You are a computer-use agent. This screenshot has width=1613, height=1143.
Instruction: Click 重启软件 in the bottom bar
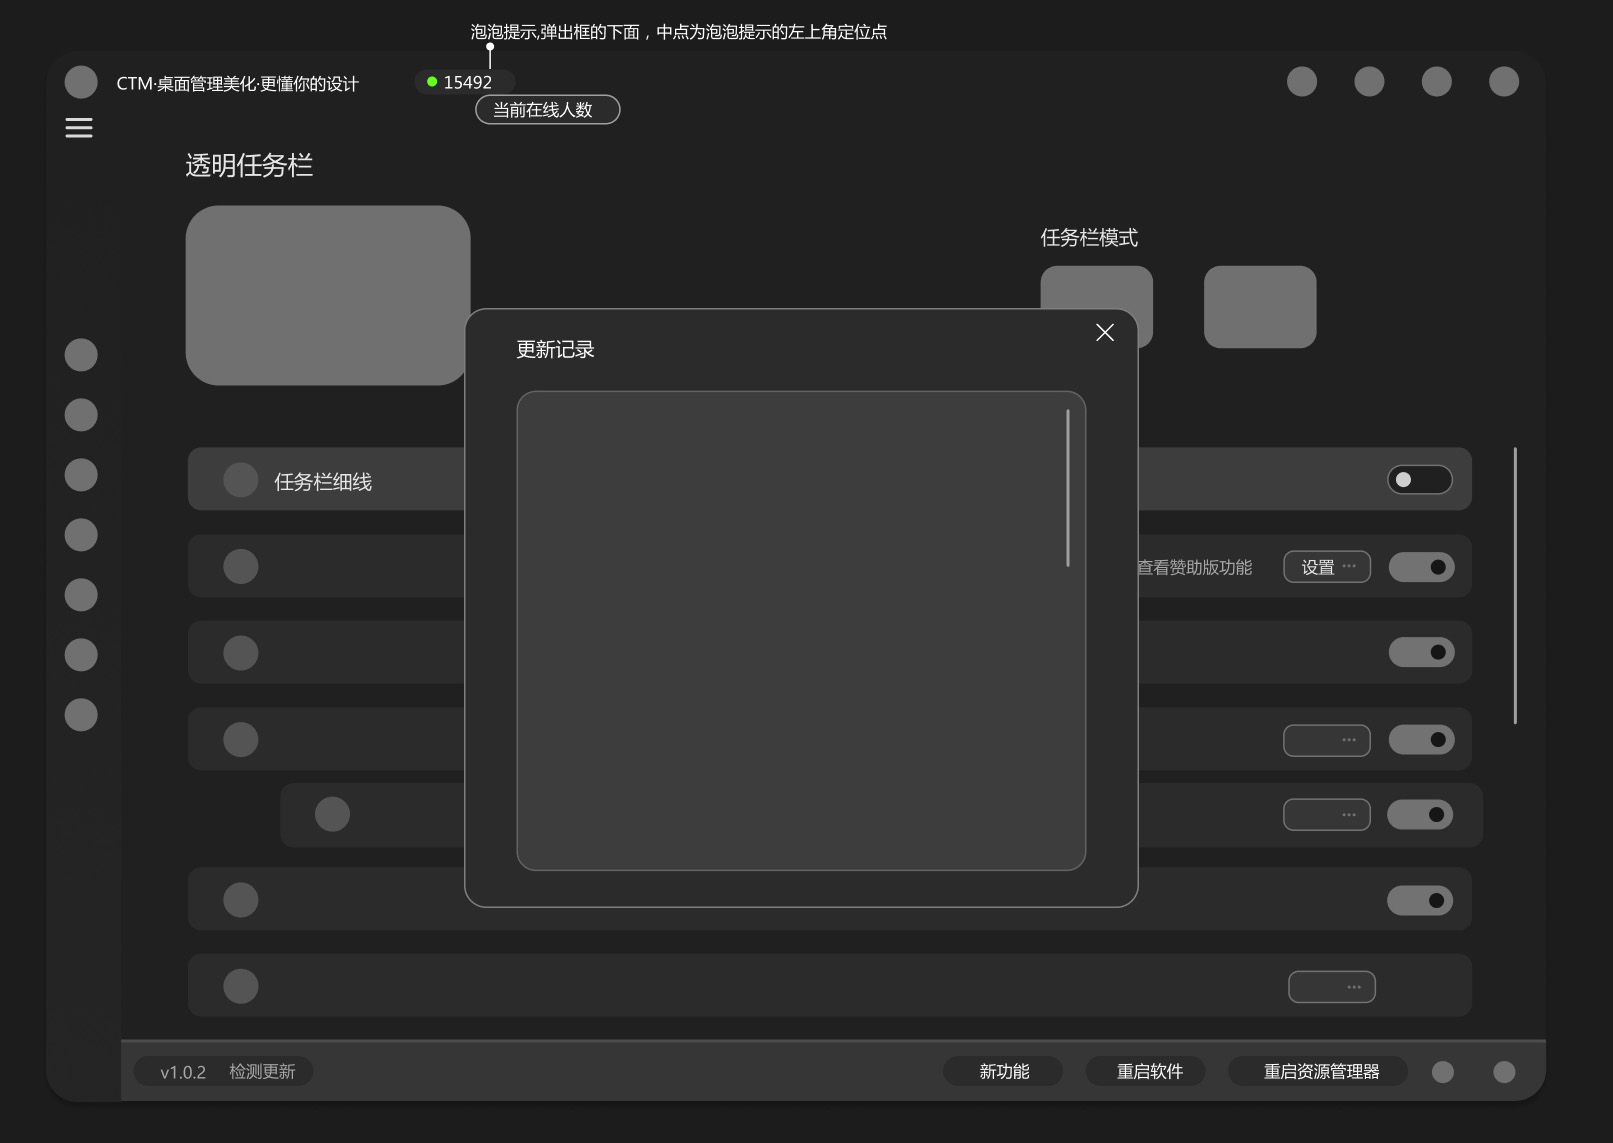pyautogui.click(x=1149, y=1072)
